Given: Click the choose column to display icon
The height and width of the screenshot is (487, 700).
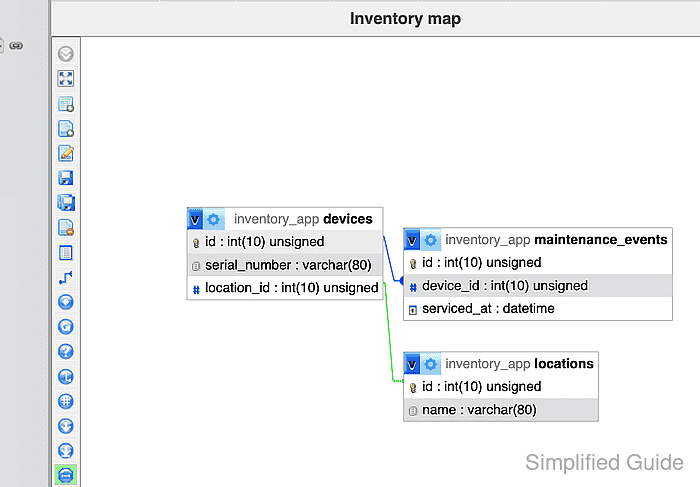Looking at the screenshot, I should [x=66, y=302].
